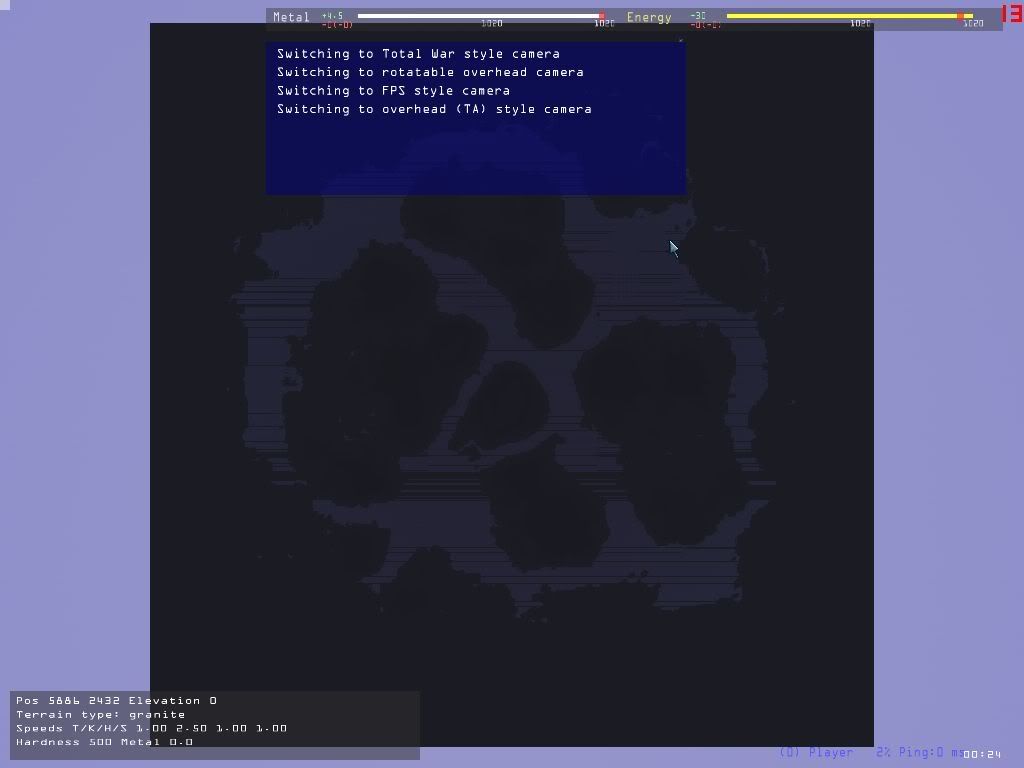Click the rotatable overhead camera message
This screenshot has height=768, width=1024.
(430, 72)
